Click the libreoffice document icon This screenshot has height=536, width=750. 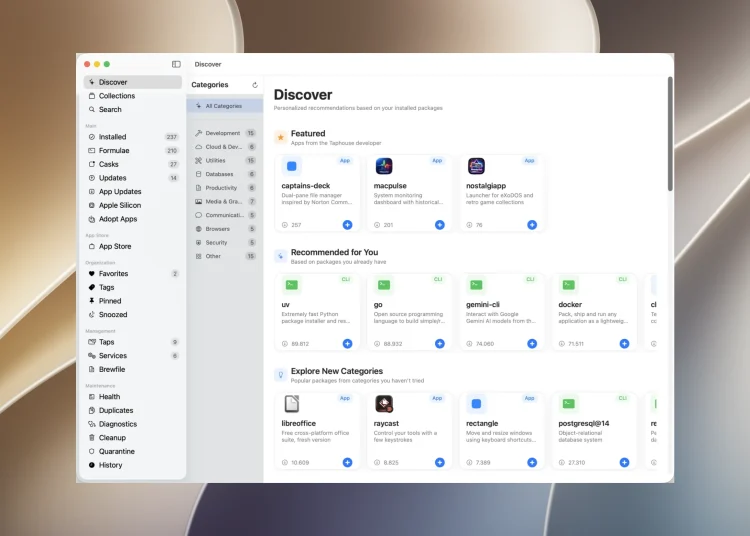coord(291,404)
